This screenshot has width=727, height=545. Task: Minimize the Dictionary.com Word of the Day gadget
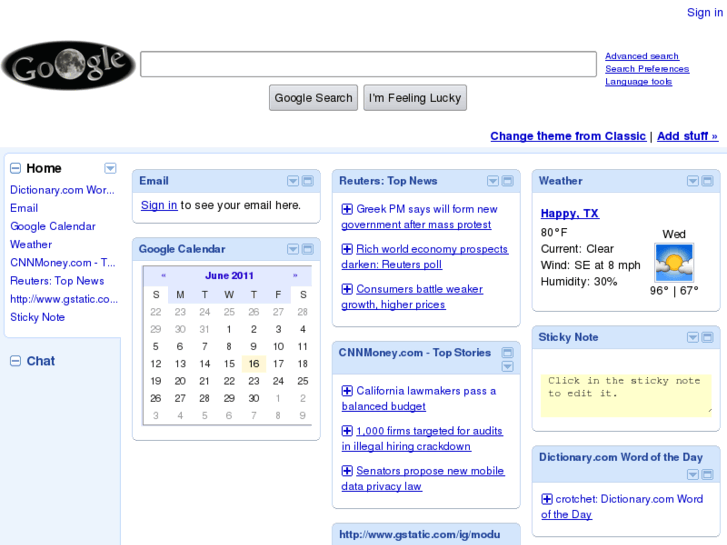(x=708, y=474)
